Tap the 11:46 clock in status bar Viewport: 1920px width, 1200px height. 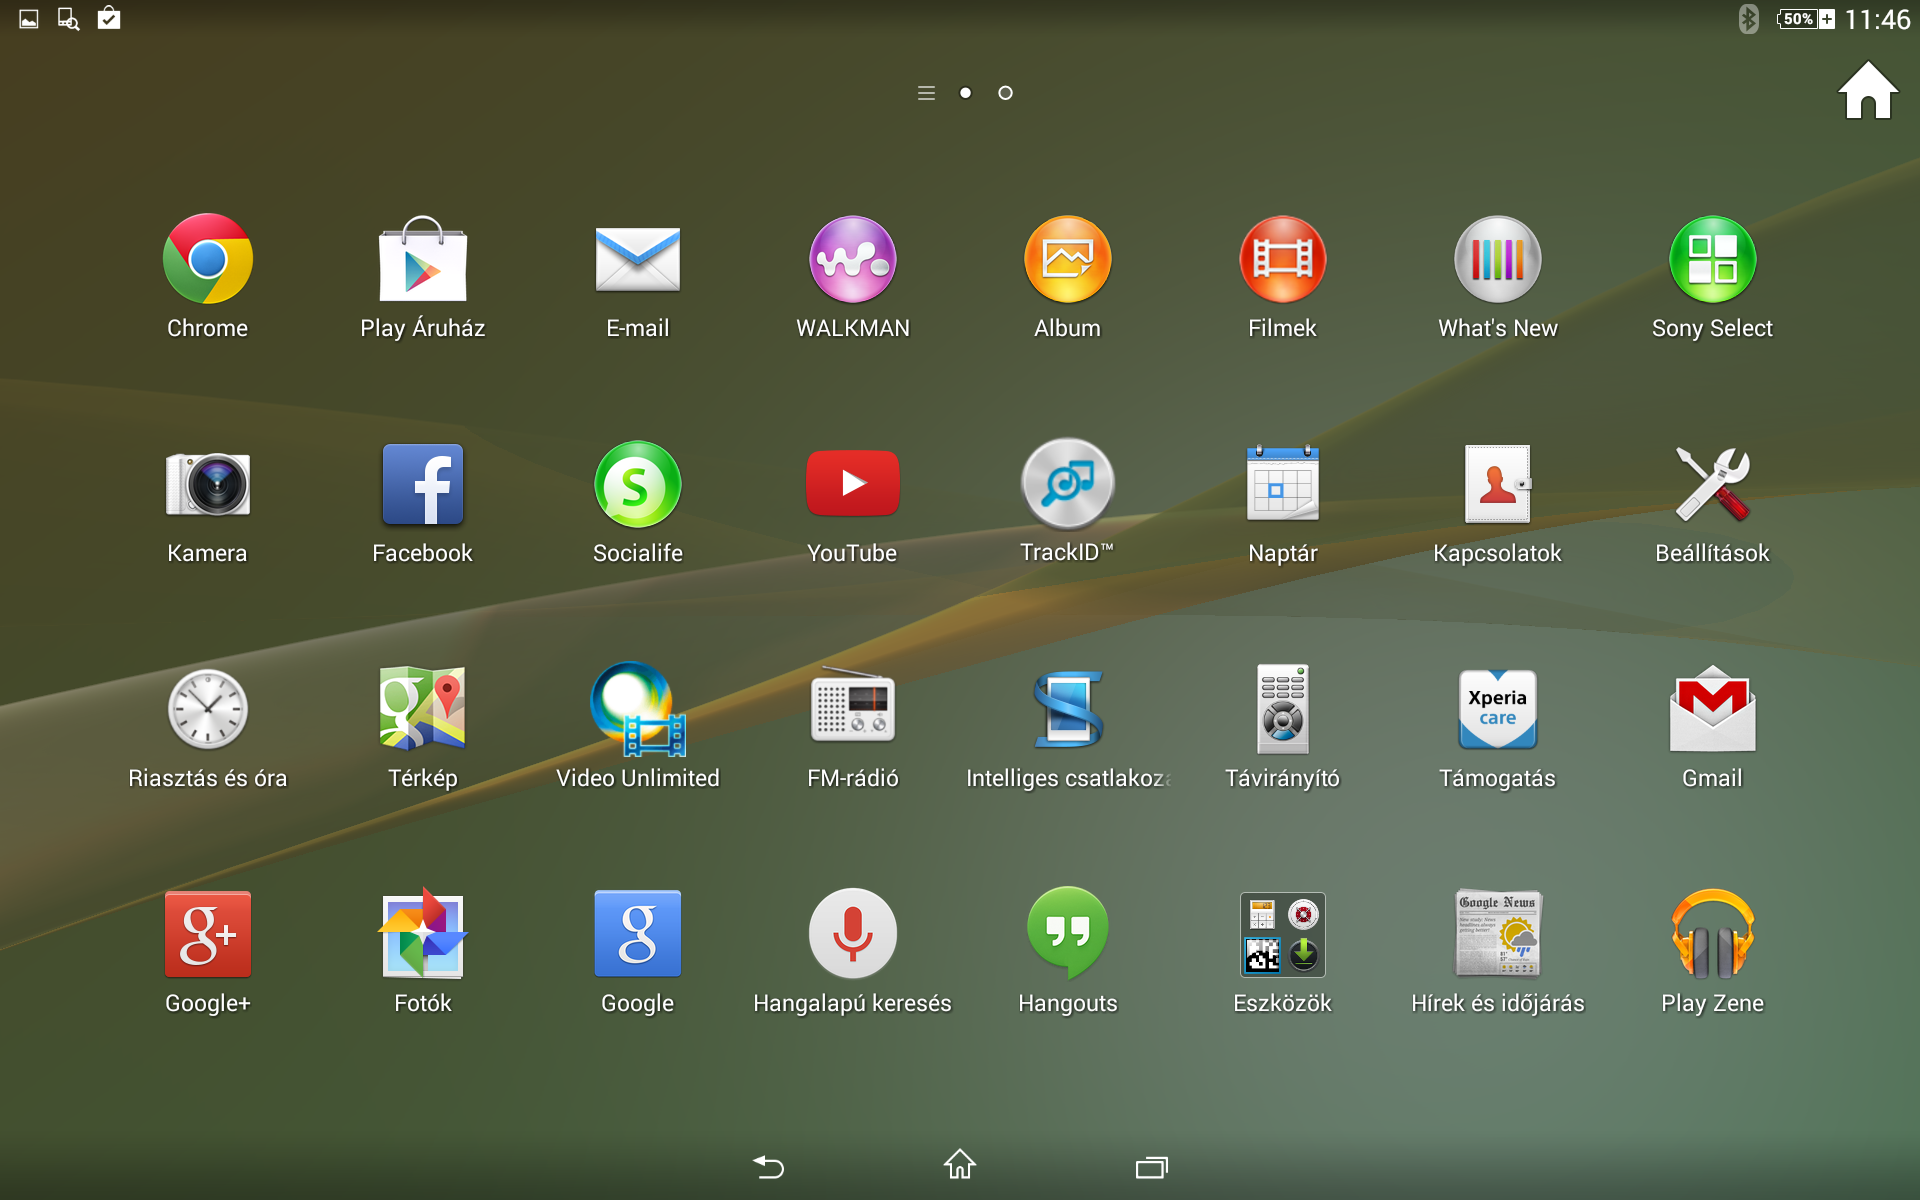click(x=1877, y=19)
